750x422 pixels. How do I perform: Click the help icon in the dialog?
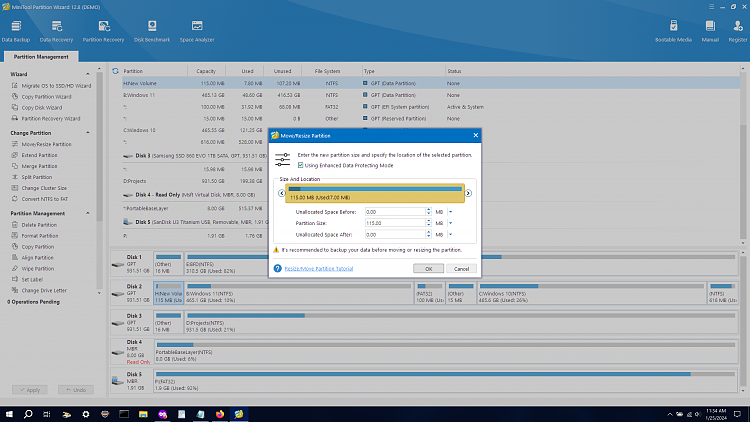click(277, 268)
